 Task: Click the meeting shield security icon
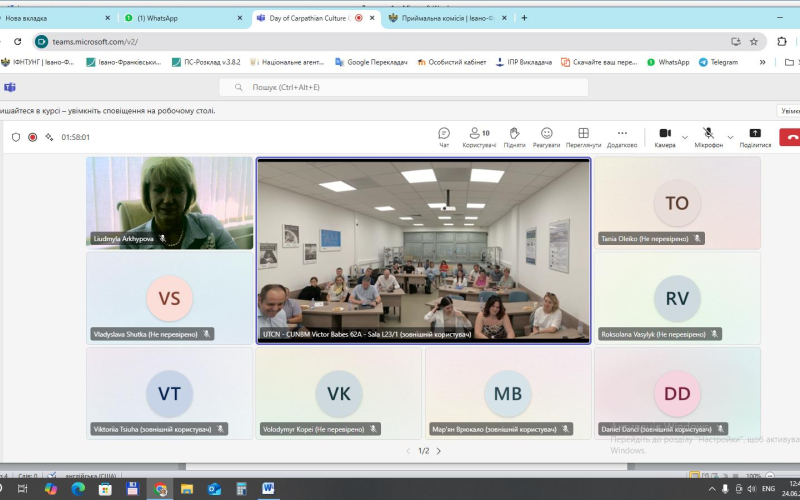[x=16, y=137]
